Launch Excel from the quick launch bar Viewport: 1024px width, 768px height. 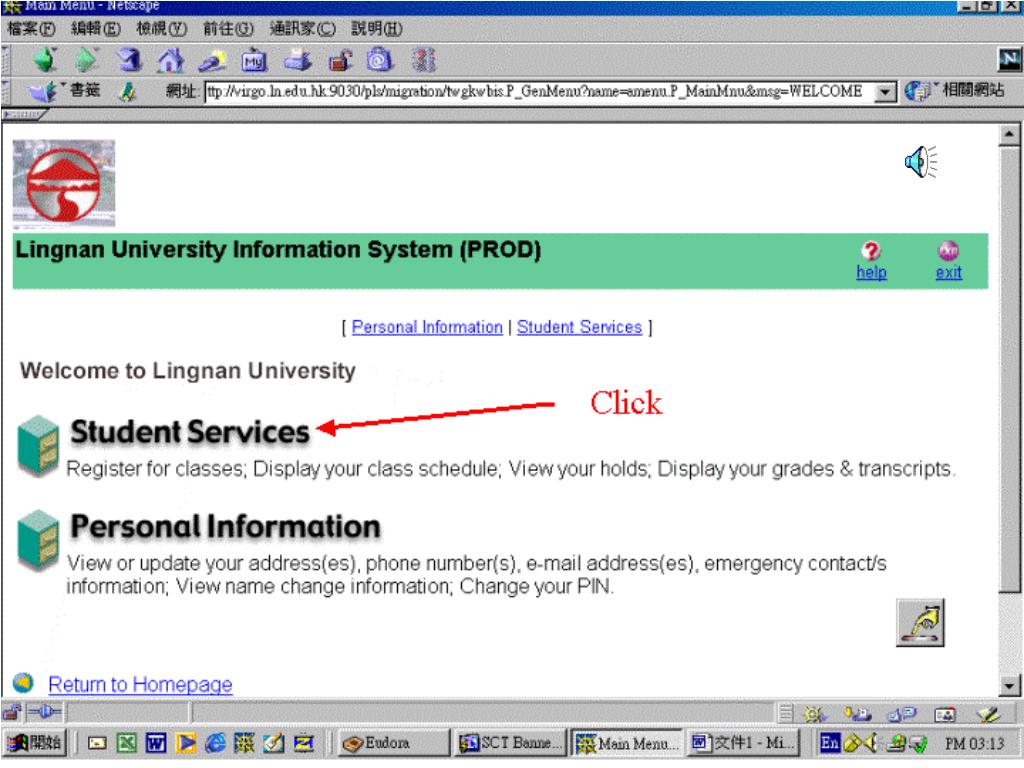(x=127, y=743)
